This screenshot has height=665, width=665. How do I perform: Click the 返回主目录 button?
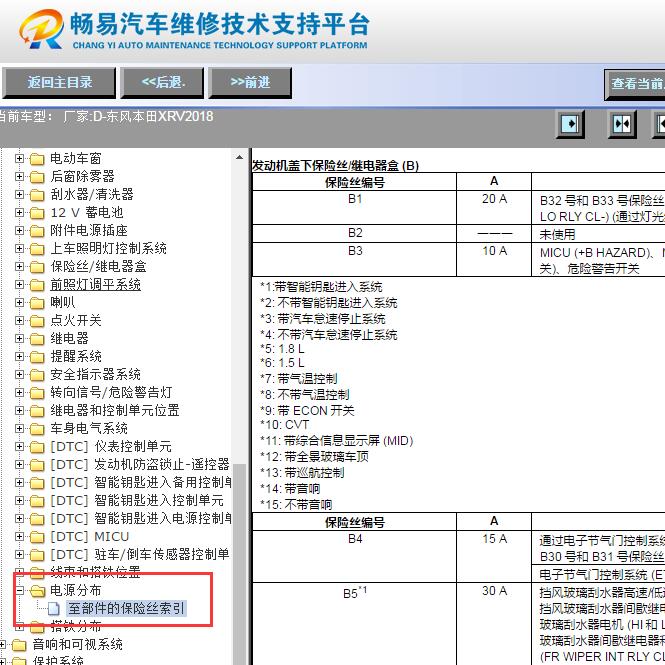pos(59,82)
